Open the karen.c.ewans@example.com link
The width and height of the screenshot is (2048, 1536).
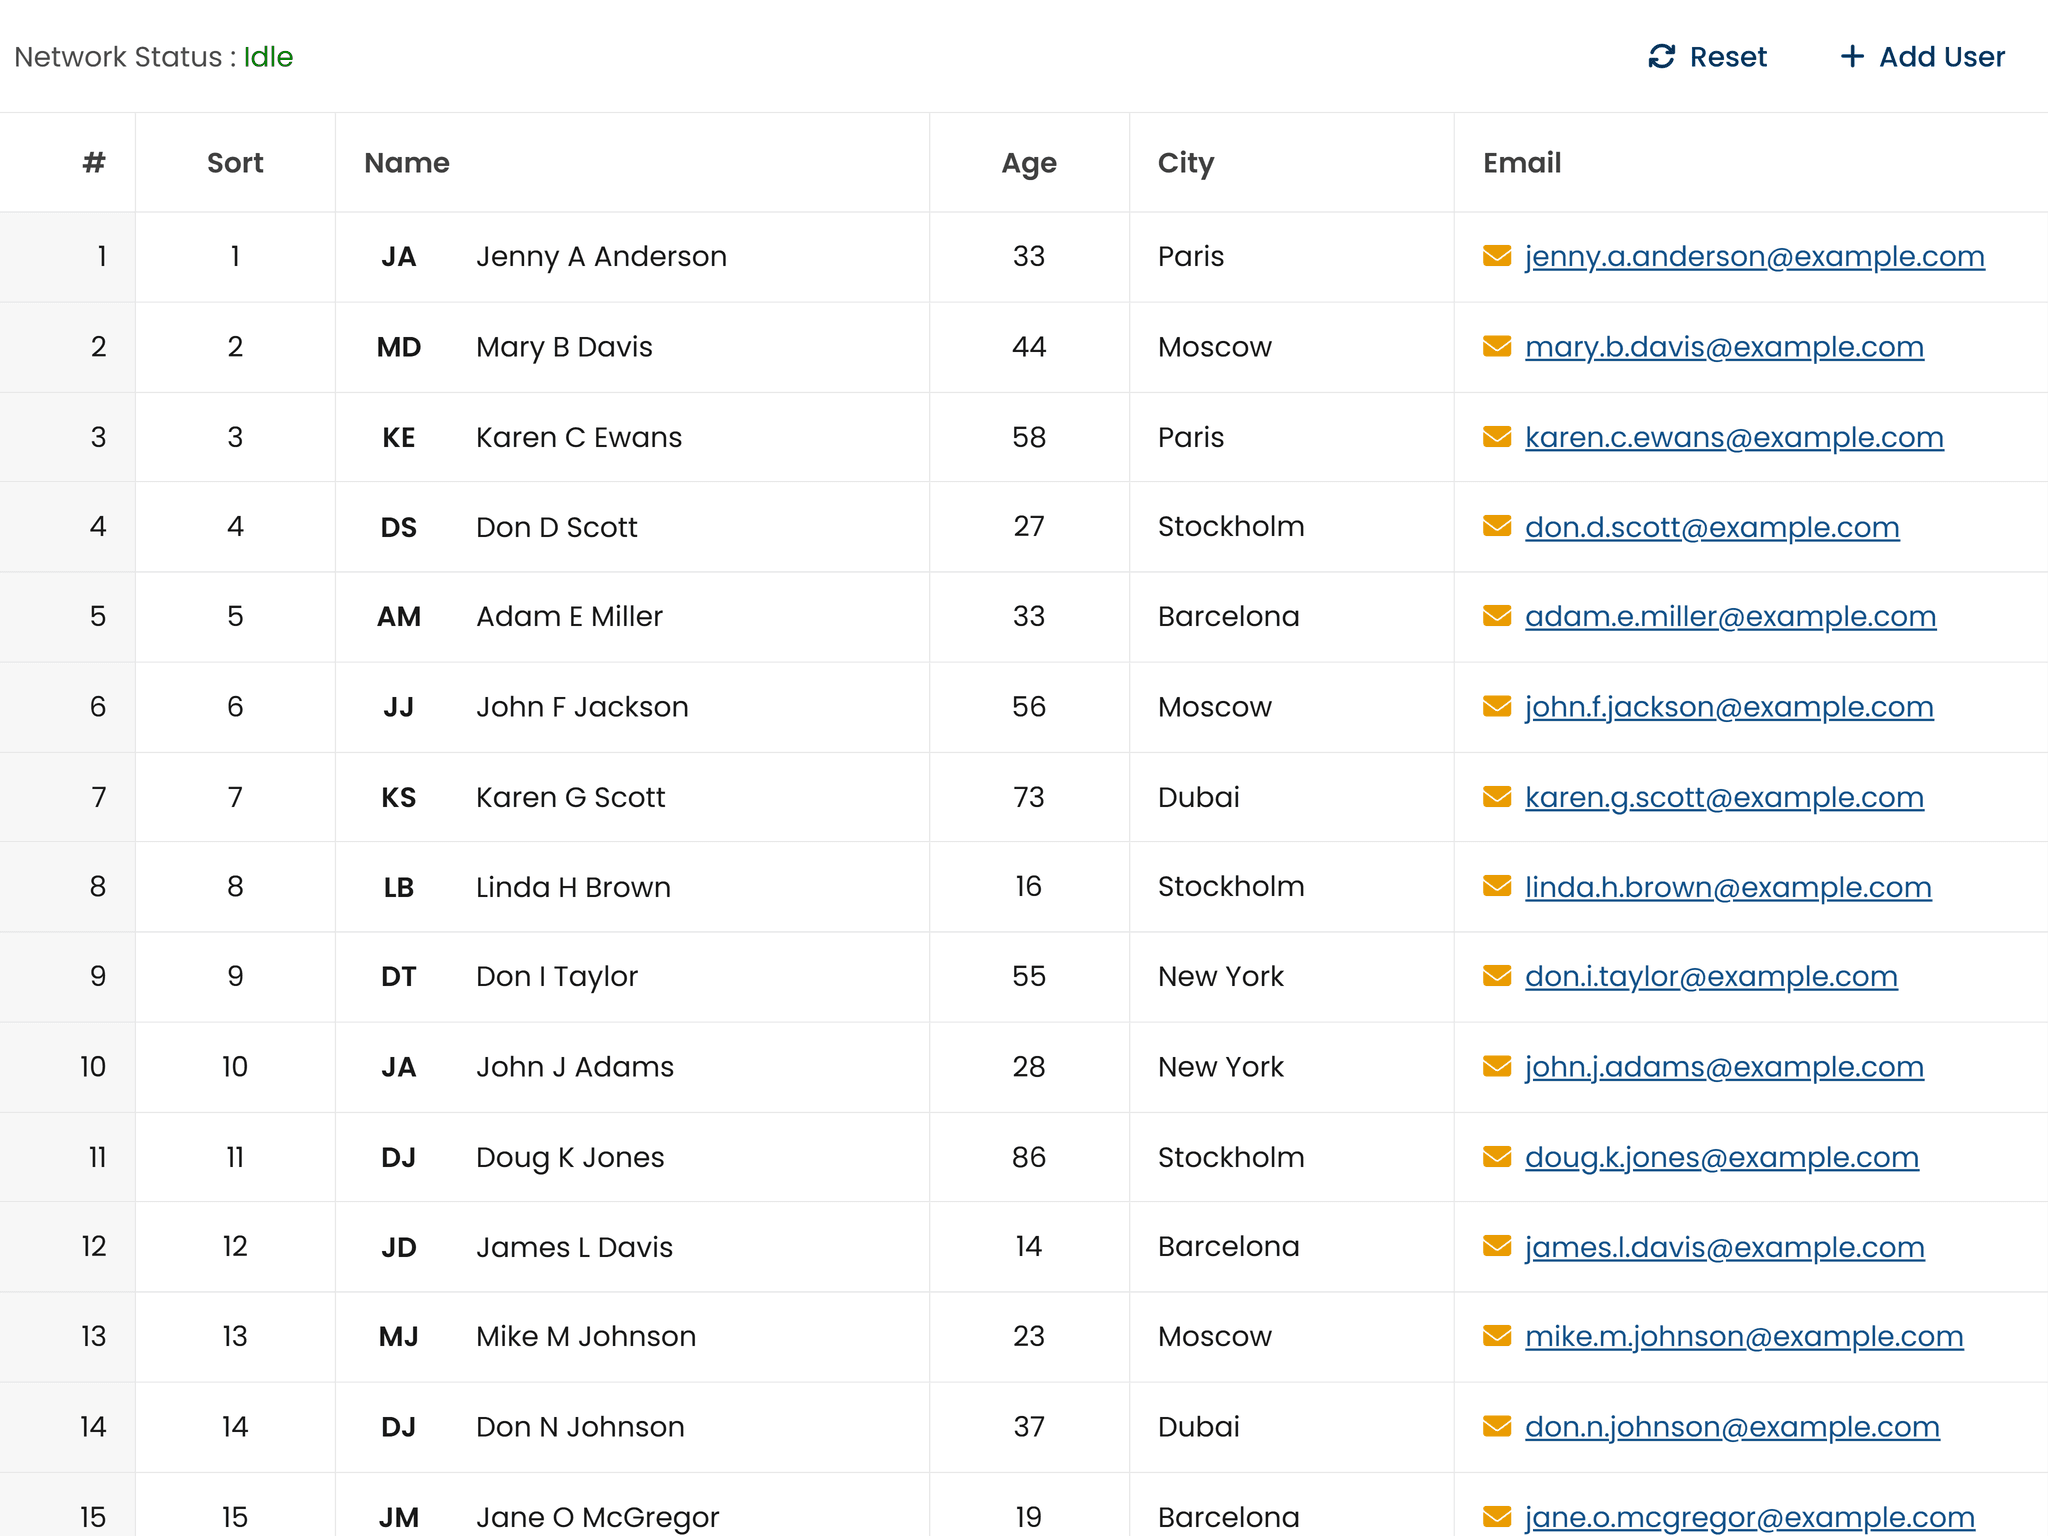pyautogui.click(x=1733, y=437)
